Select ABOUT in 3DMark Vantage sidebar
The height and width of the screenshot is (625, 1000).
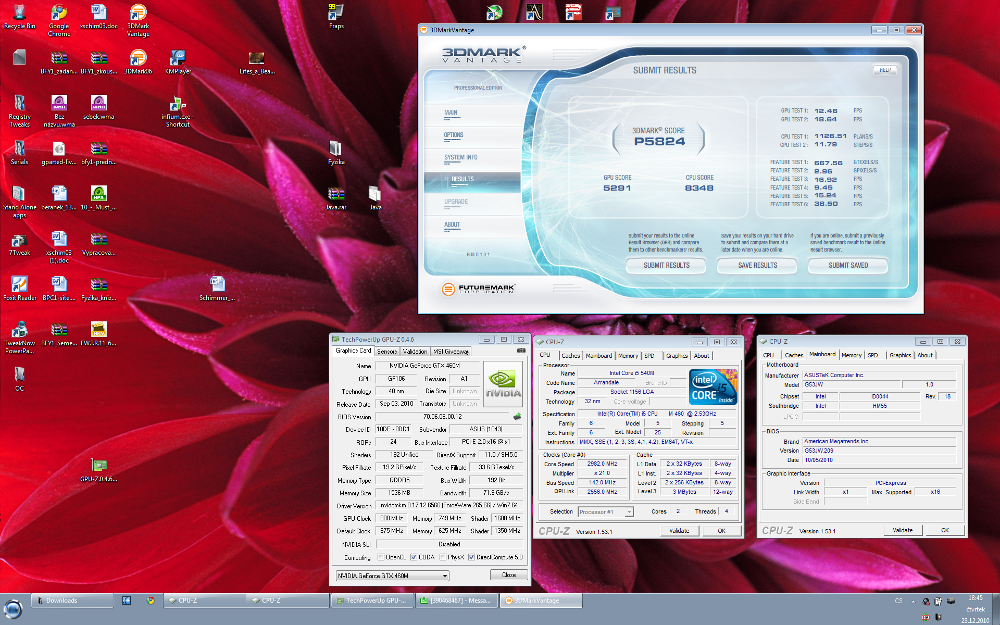(x=452, y=224)
